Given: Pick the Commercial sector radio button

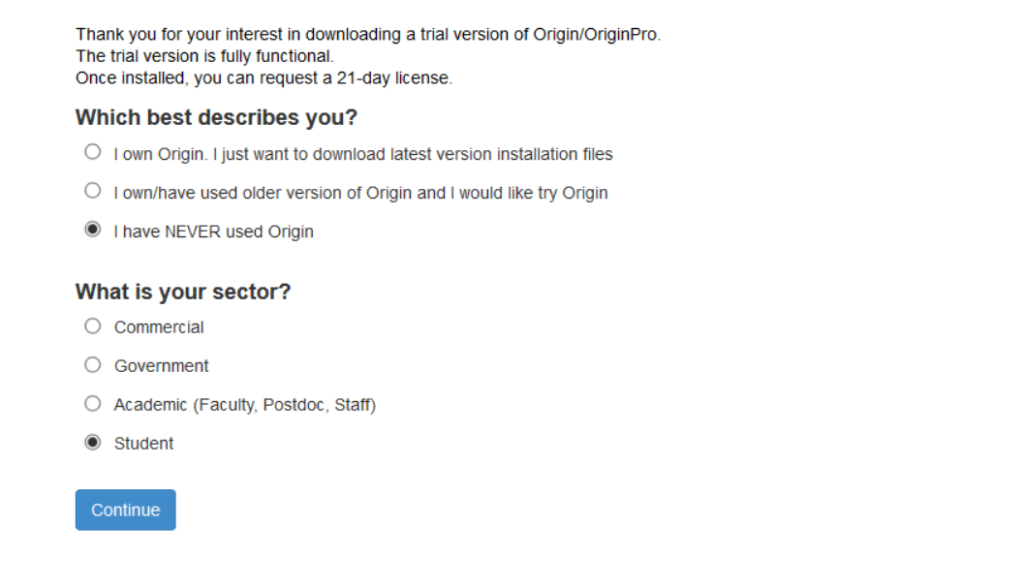Looking at the screenshot, I should coord(93,326).
